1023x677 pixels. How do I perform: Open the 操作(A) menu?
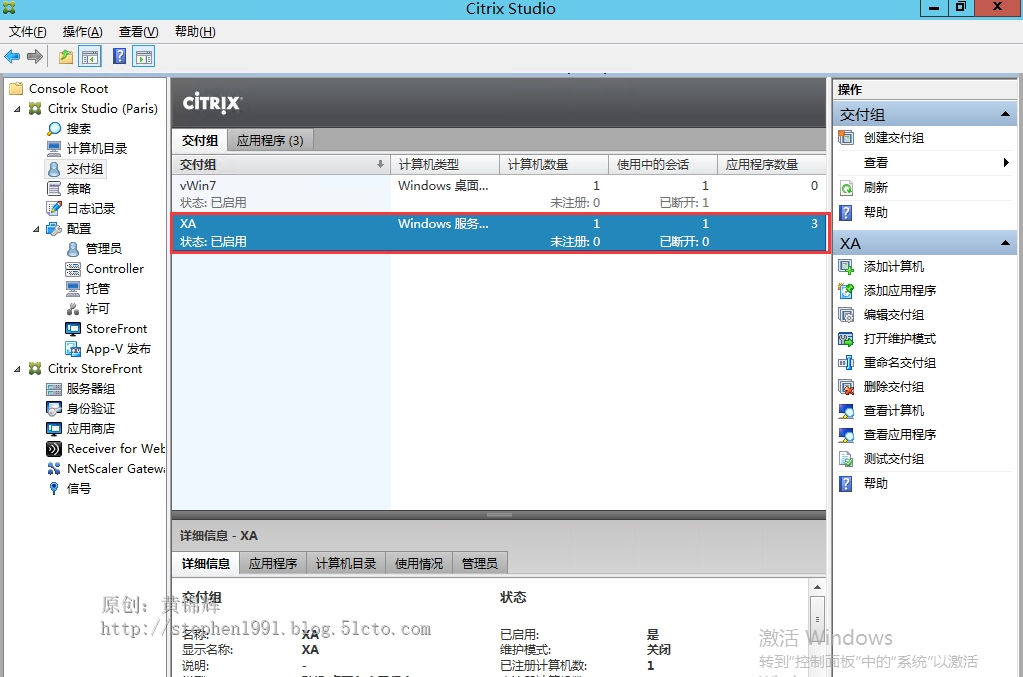tap(82, 31)
